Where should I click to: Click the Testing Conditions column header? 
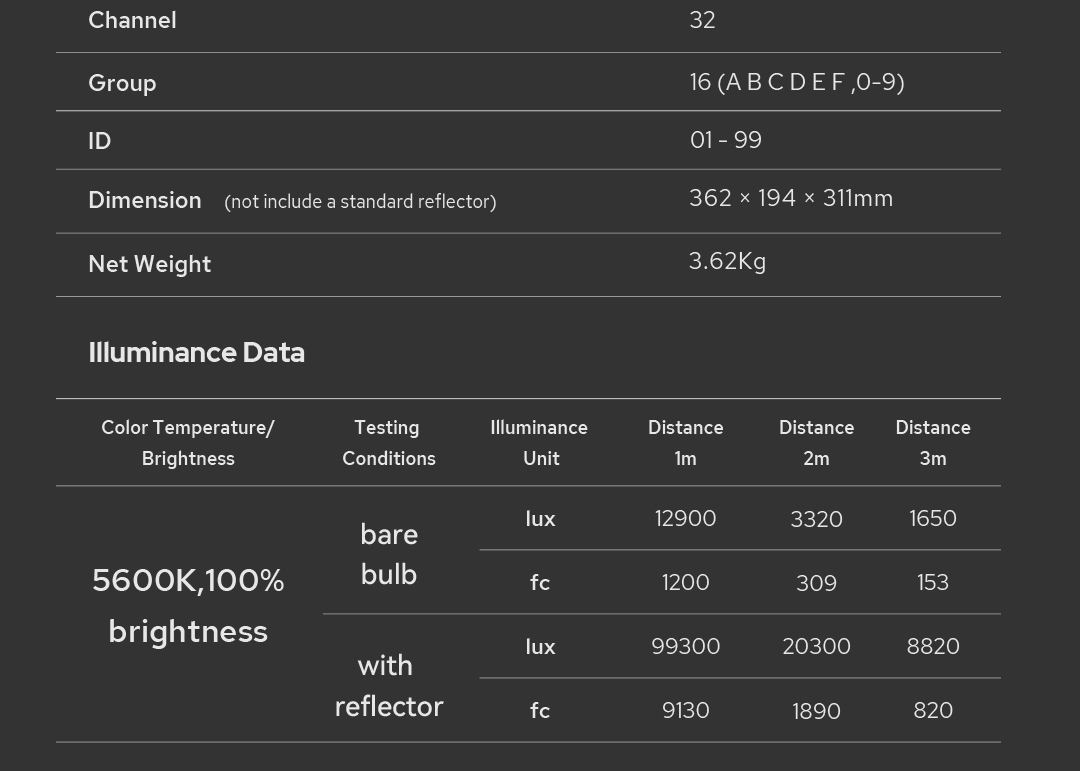(388, 442)
